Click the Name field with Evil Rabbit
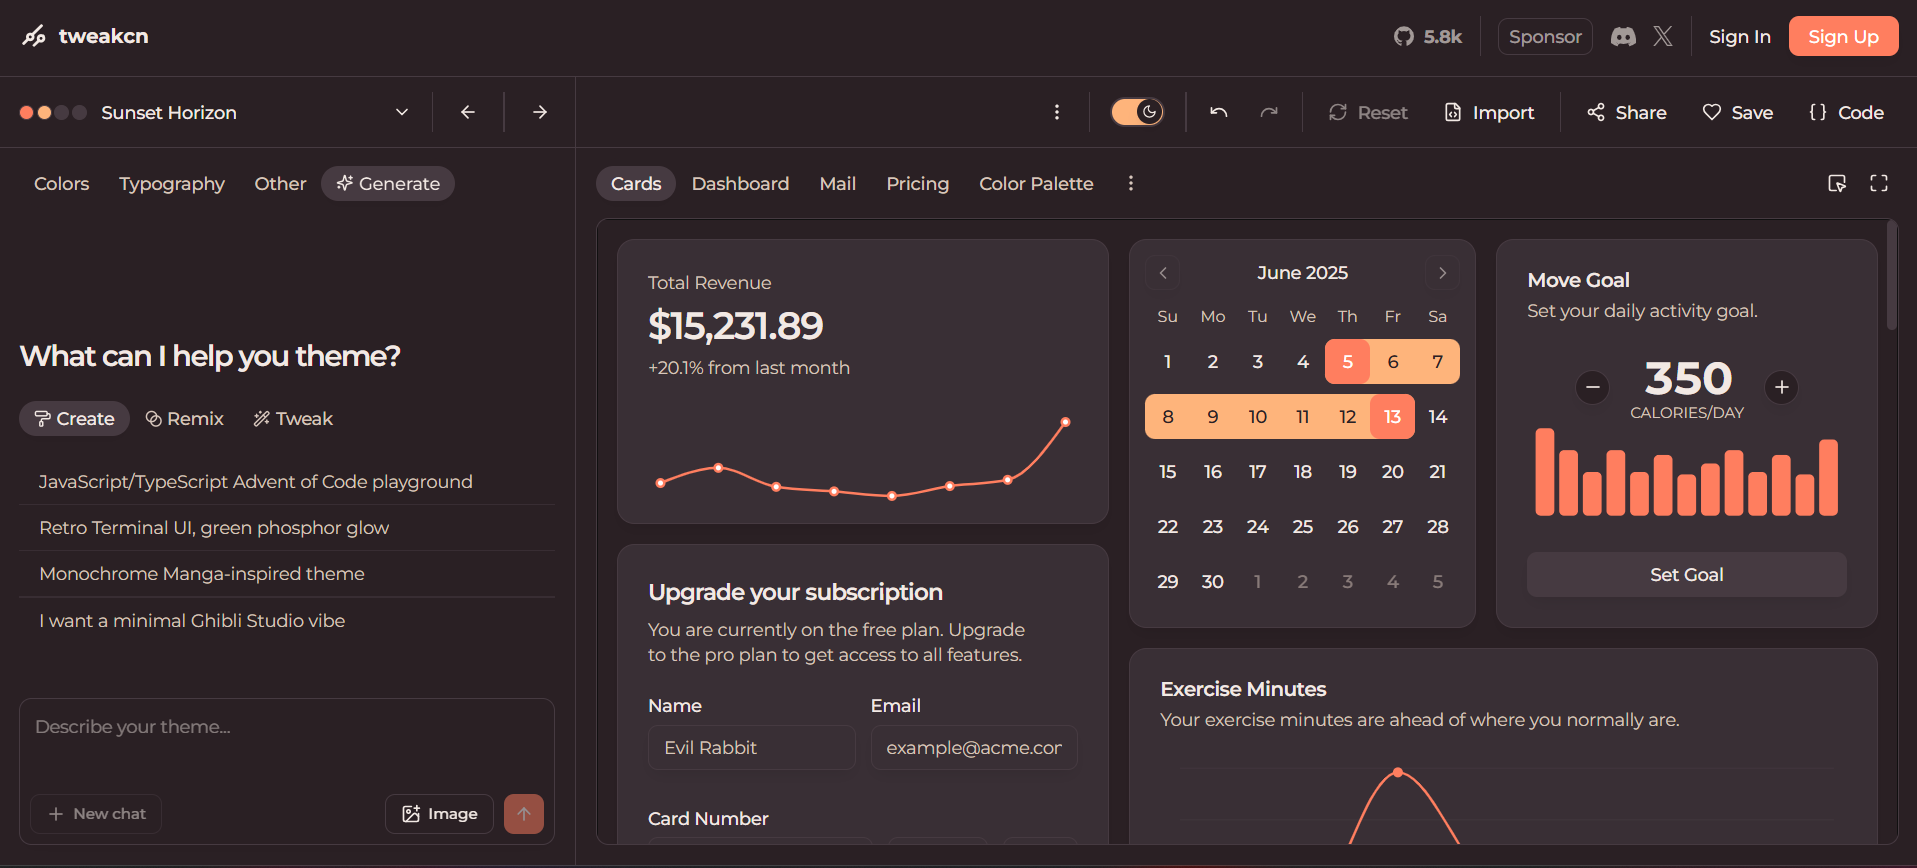 [x=751, y=748]
